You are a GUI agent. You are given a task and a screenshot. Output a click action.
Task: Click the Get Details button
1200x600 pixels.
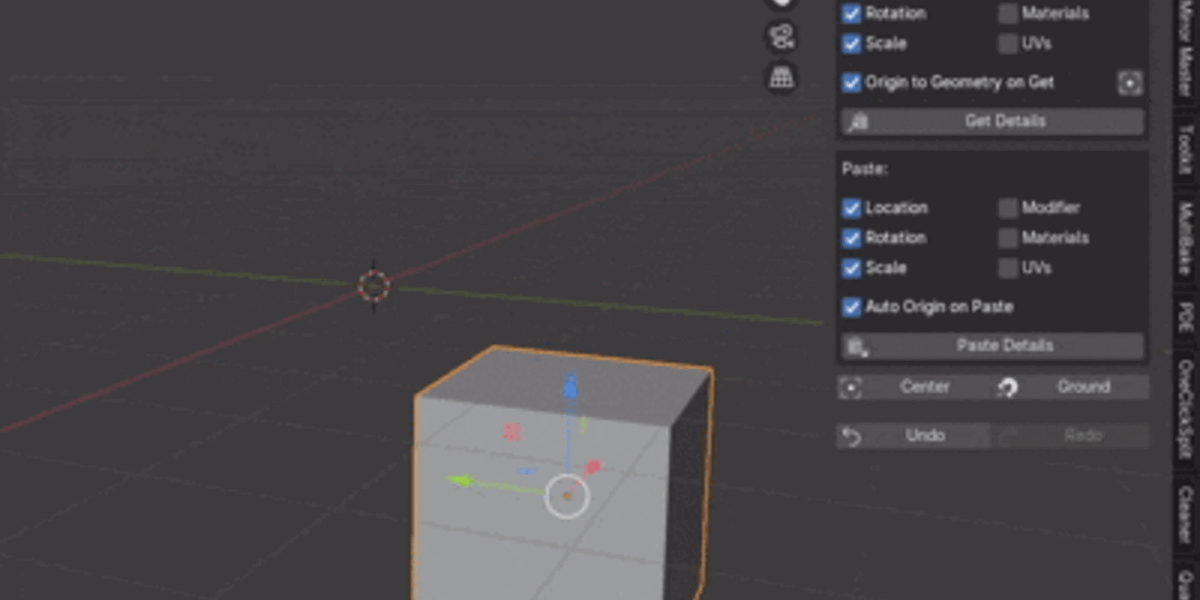992,121
